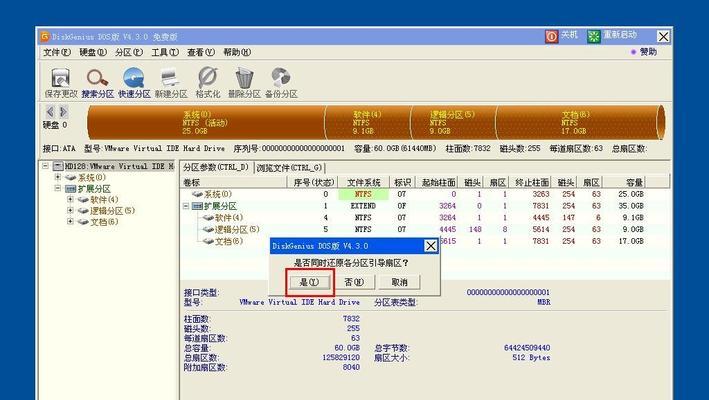
Task: Click the 新建分区 new partition icon
Action: pos(171,82)
